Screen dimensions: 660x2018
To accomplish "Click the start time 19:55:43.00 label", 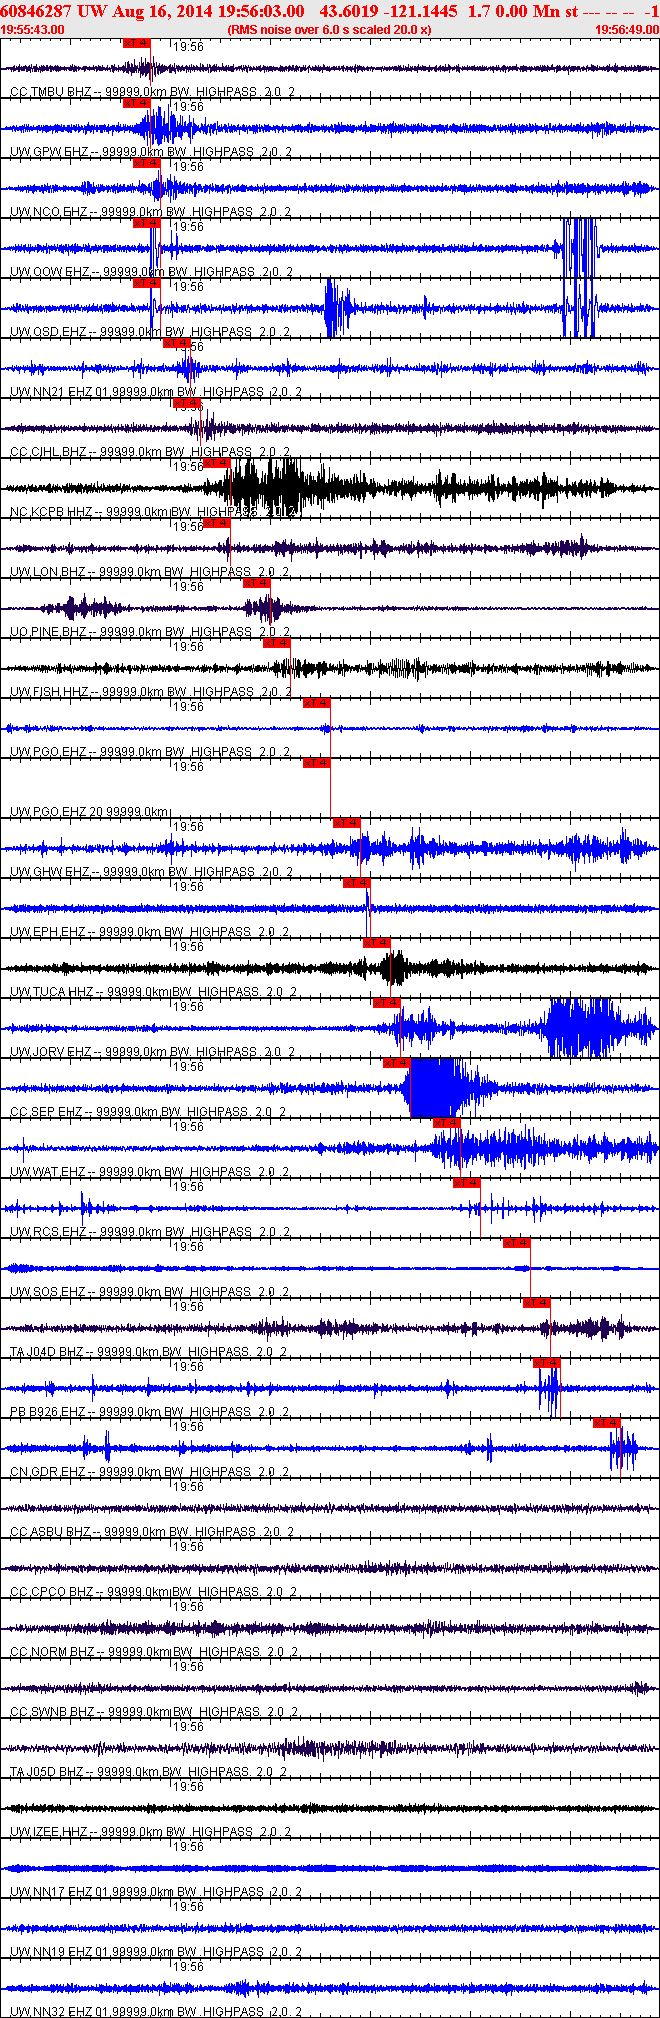I will click(x=33, y=30).
